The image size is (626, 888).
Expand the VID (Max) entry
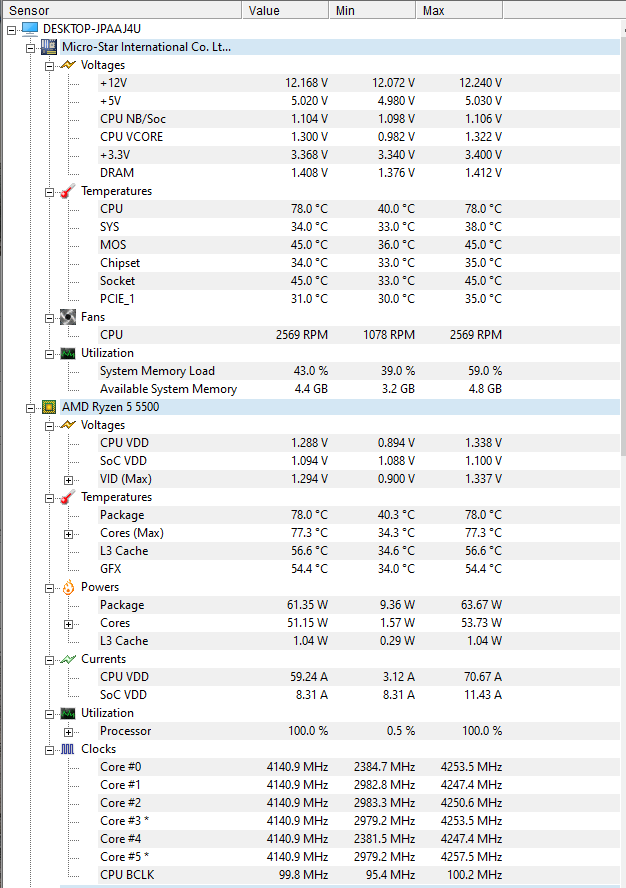click(69, 479)
